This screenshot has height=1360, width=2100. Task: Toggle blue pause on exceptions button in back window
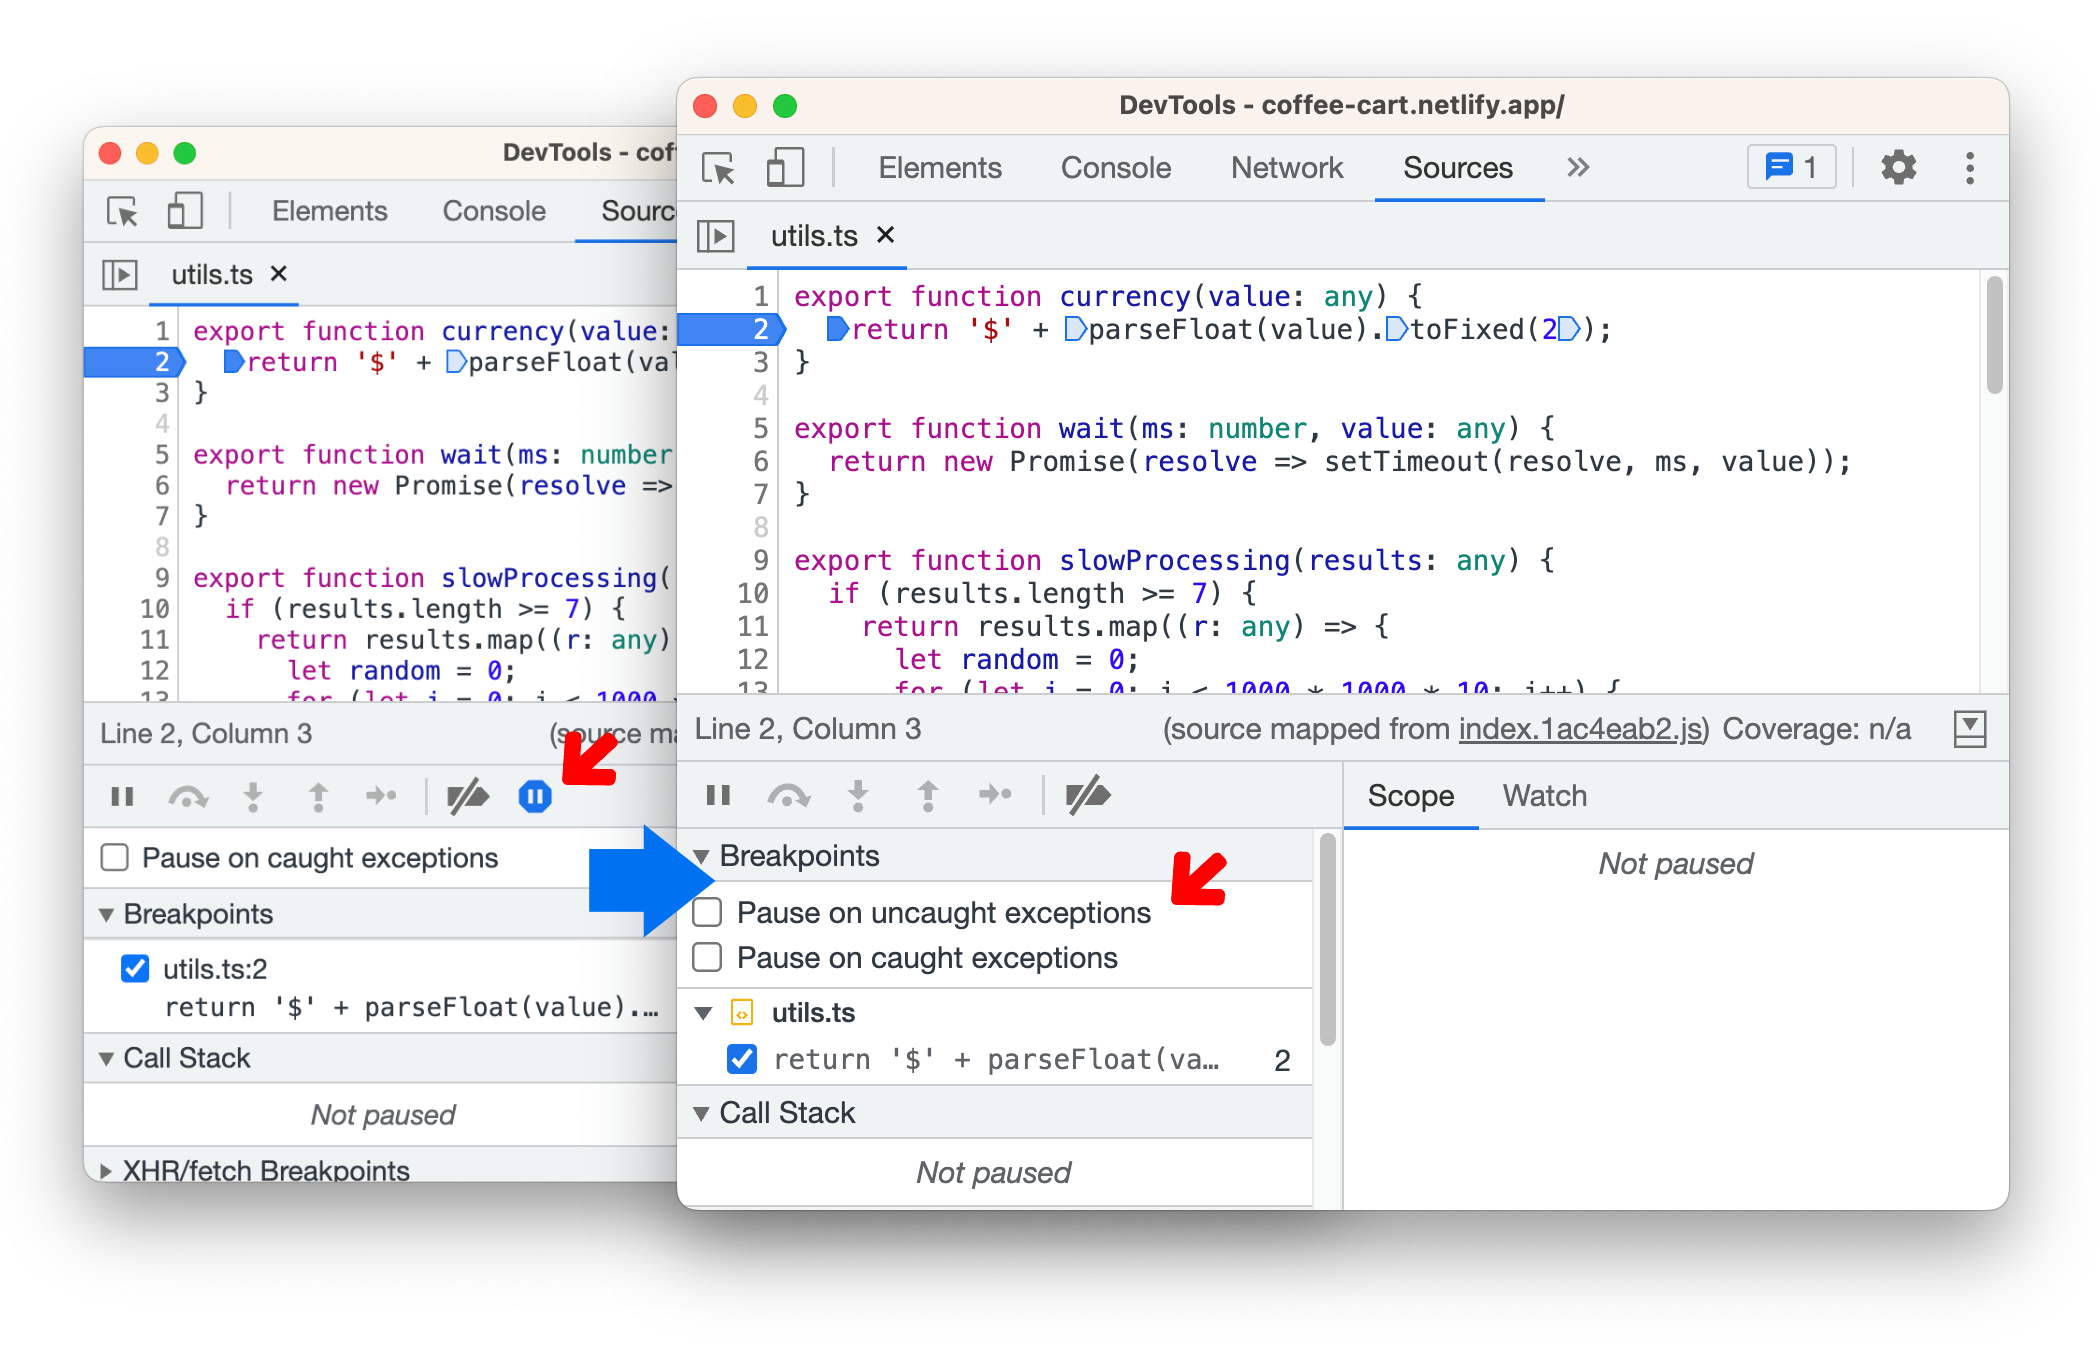(535, 796)
